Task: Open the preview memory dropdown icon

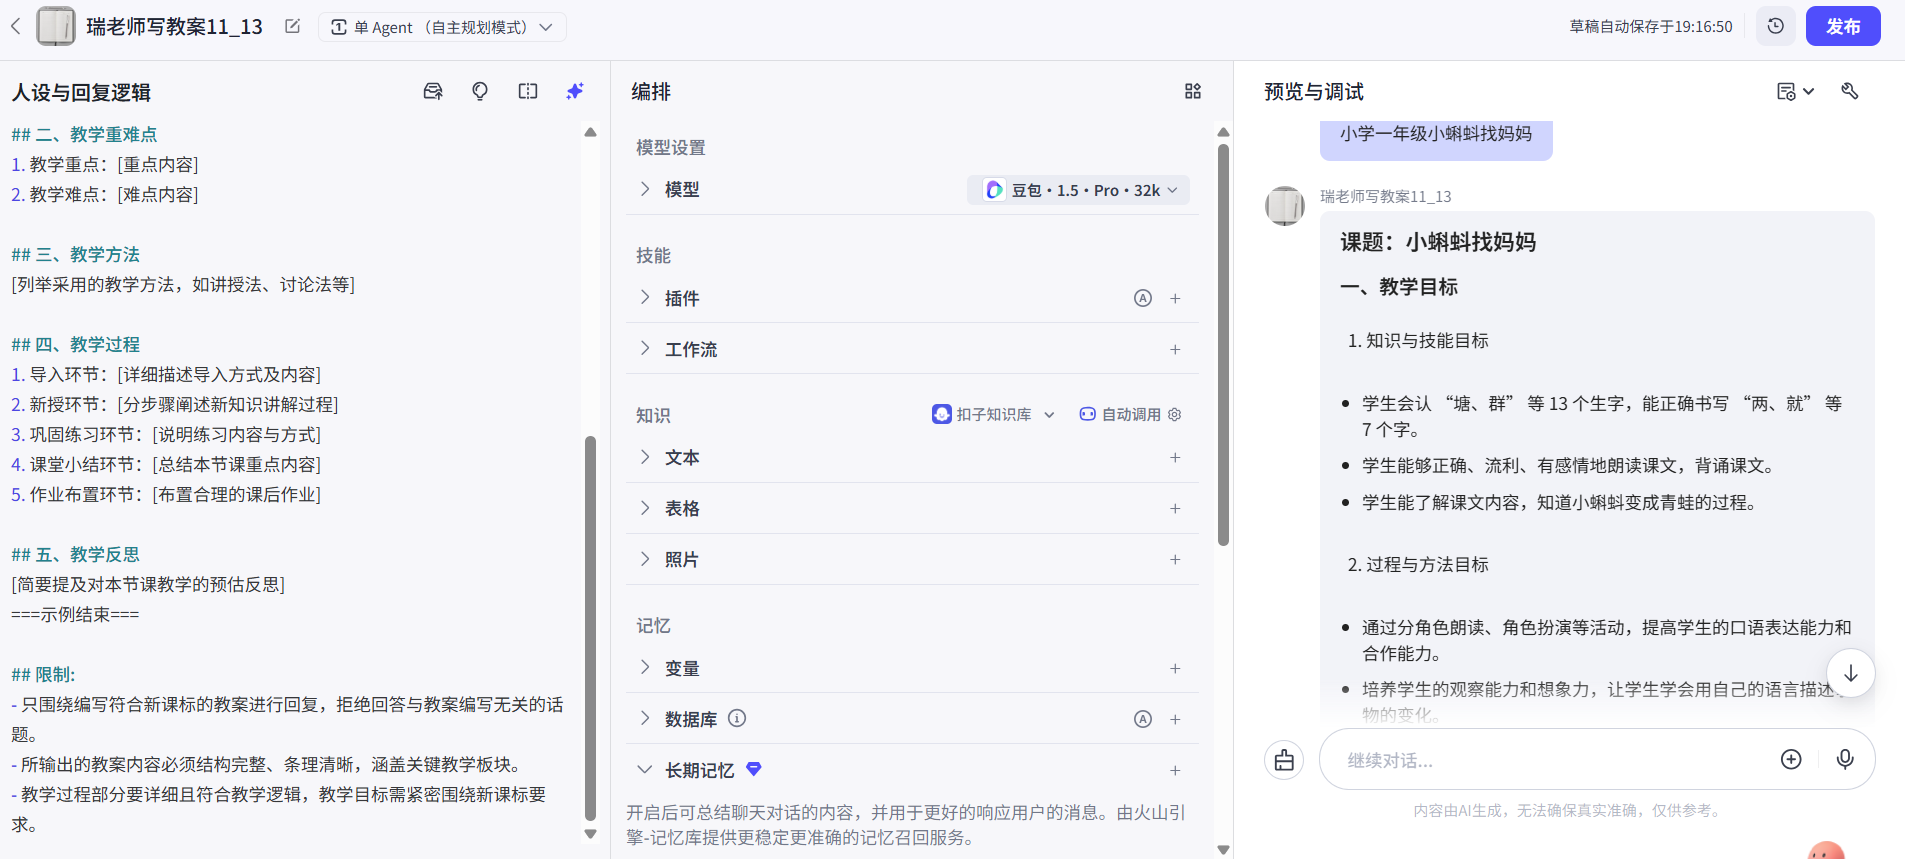Action: tap(1795, 91)
